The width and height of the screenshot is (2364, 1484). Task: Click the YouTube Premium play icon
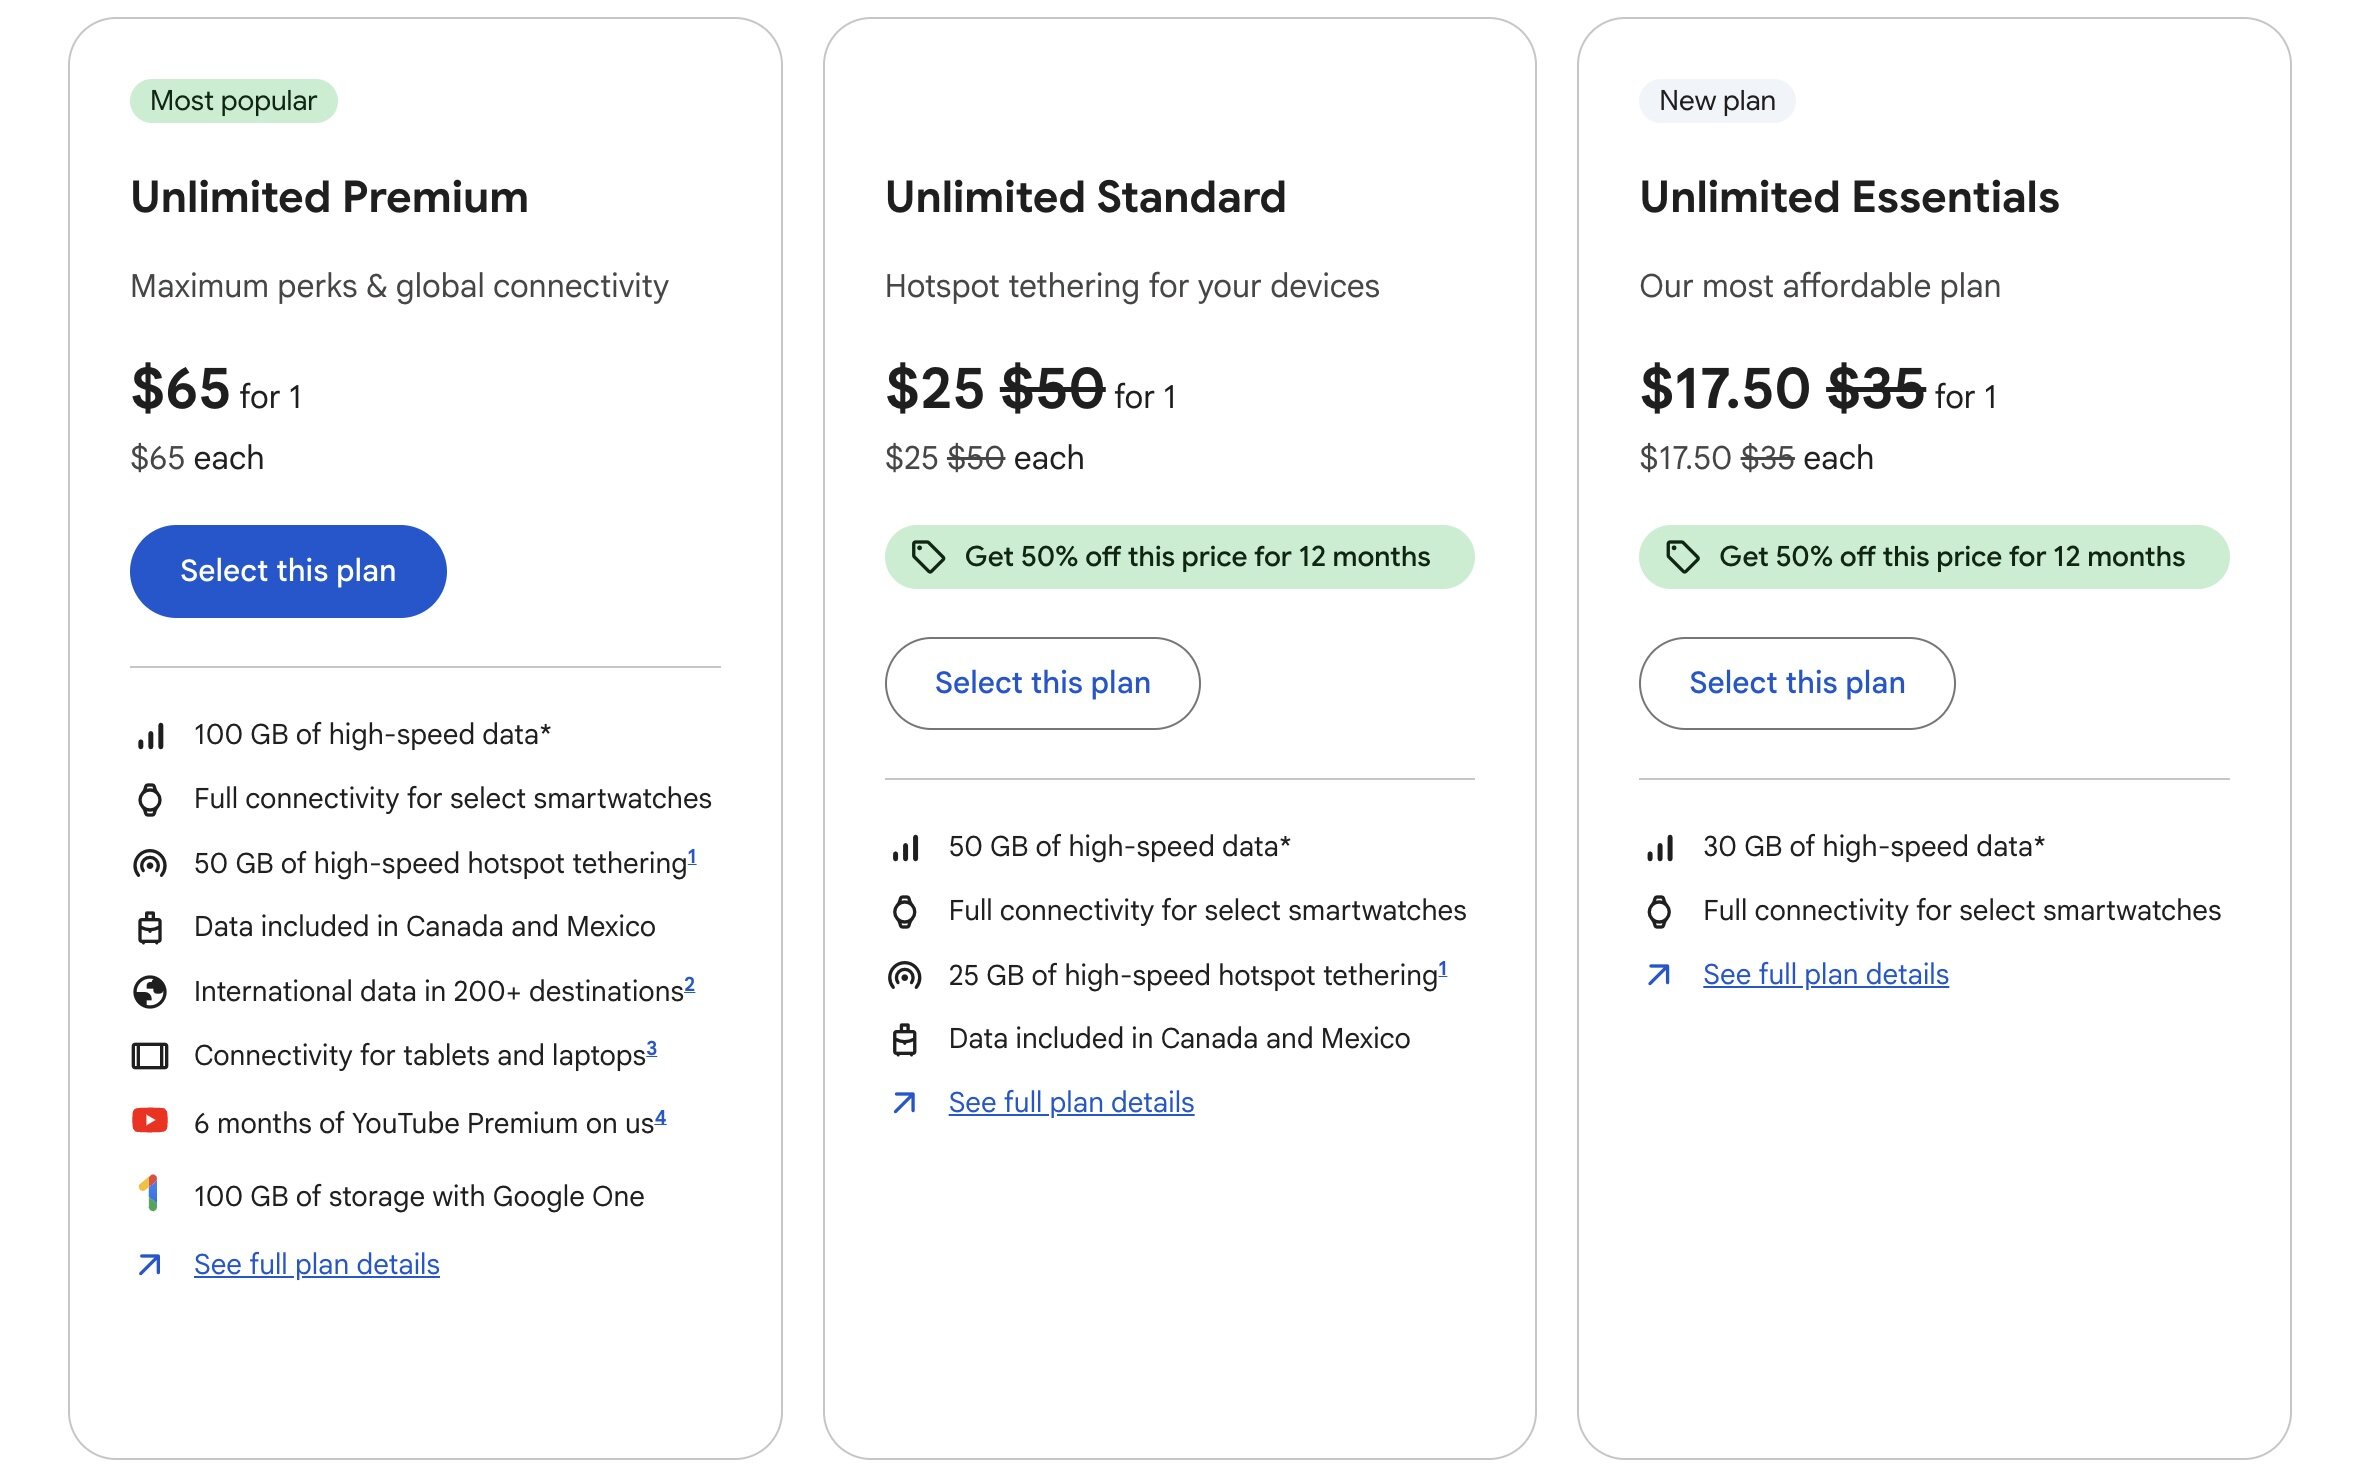(150, 1121)
